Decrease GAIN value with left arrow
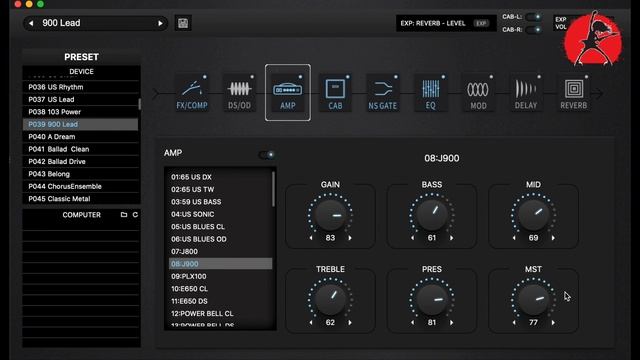 [311, 238]
